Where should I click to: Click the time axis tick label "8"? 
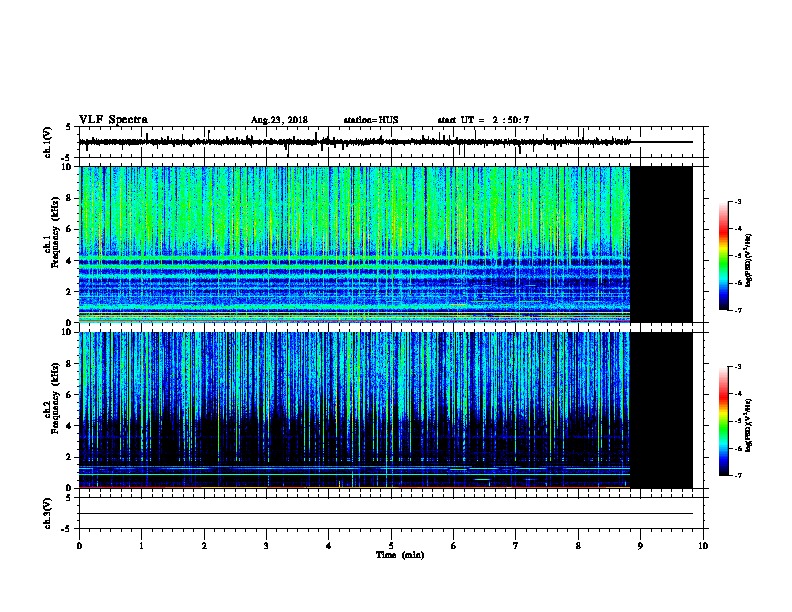578,546
